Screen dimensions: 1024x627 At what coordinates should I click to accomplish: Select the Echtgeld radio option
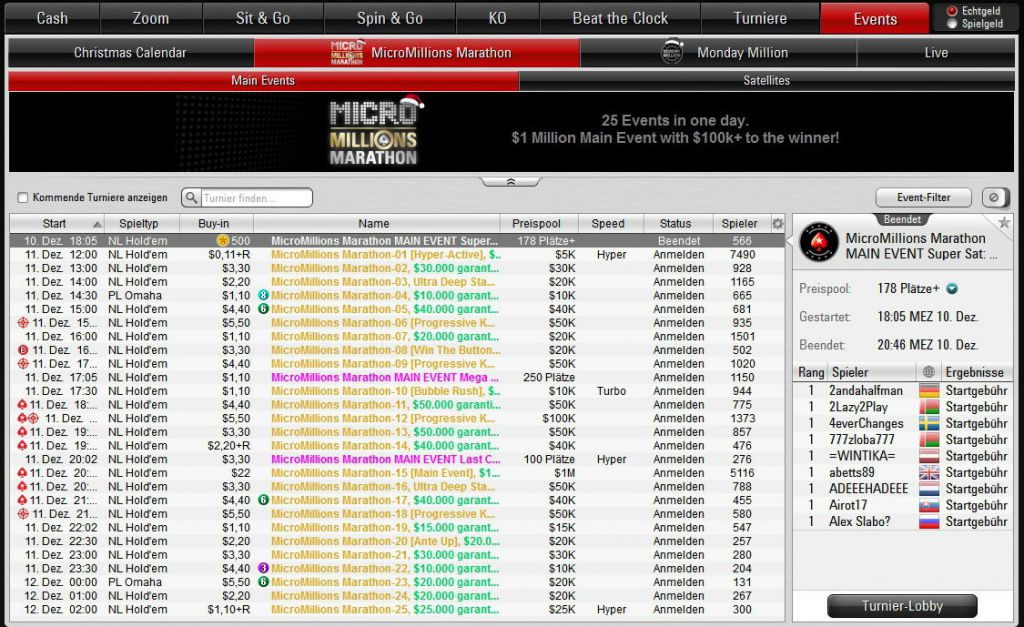point(952,10)
